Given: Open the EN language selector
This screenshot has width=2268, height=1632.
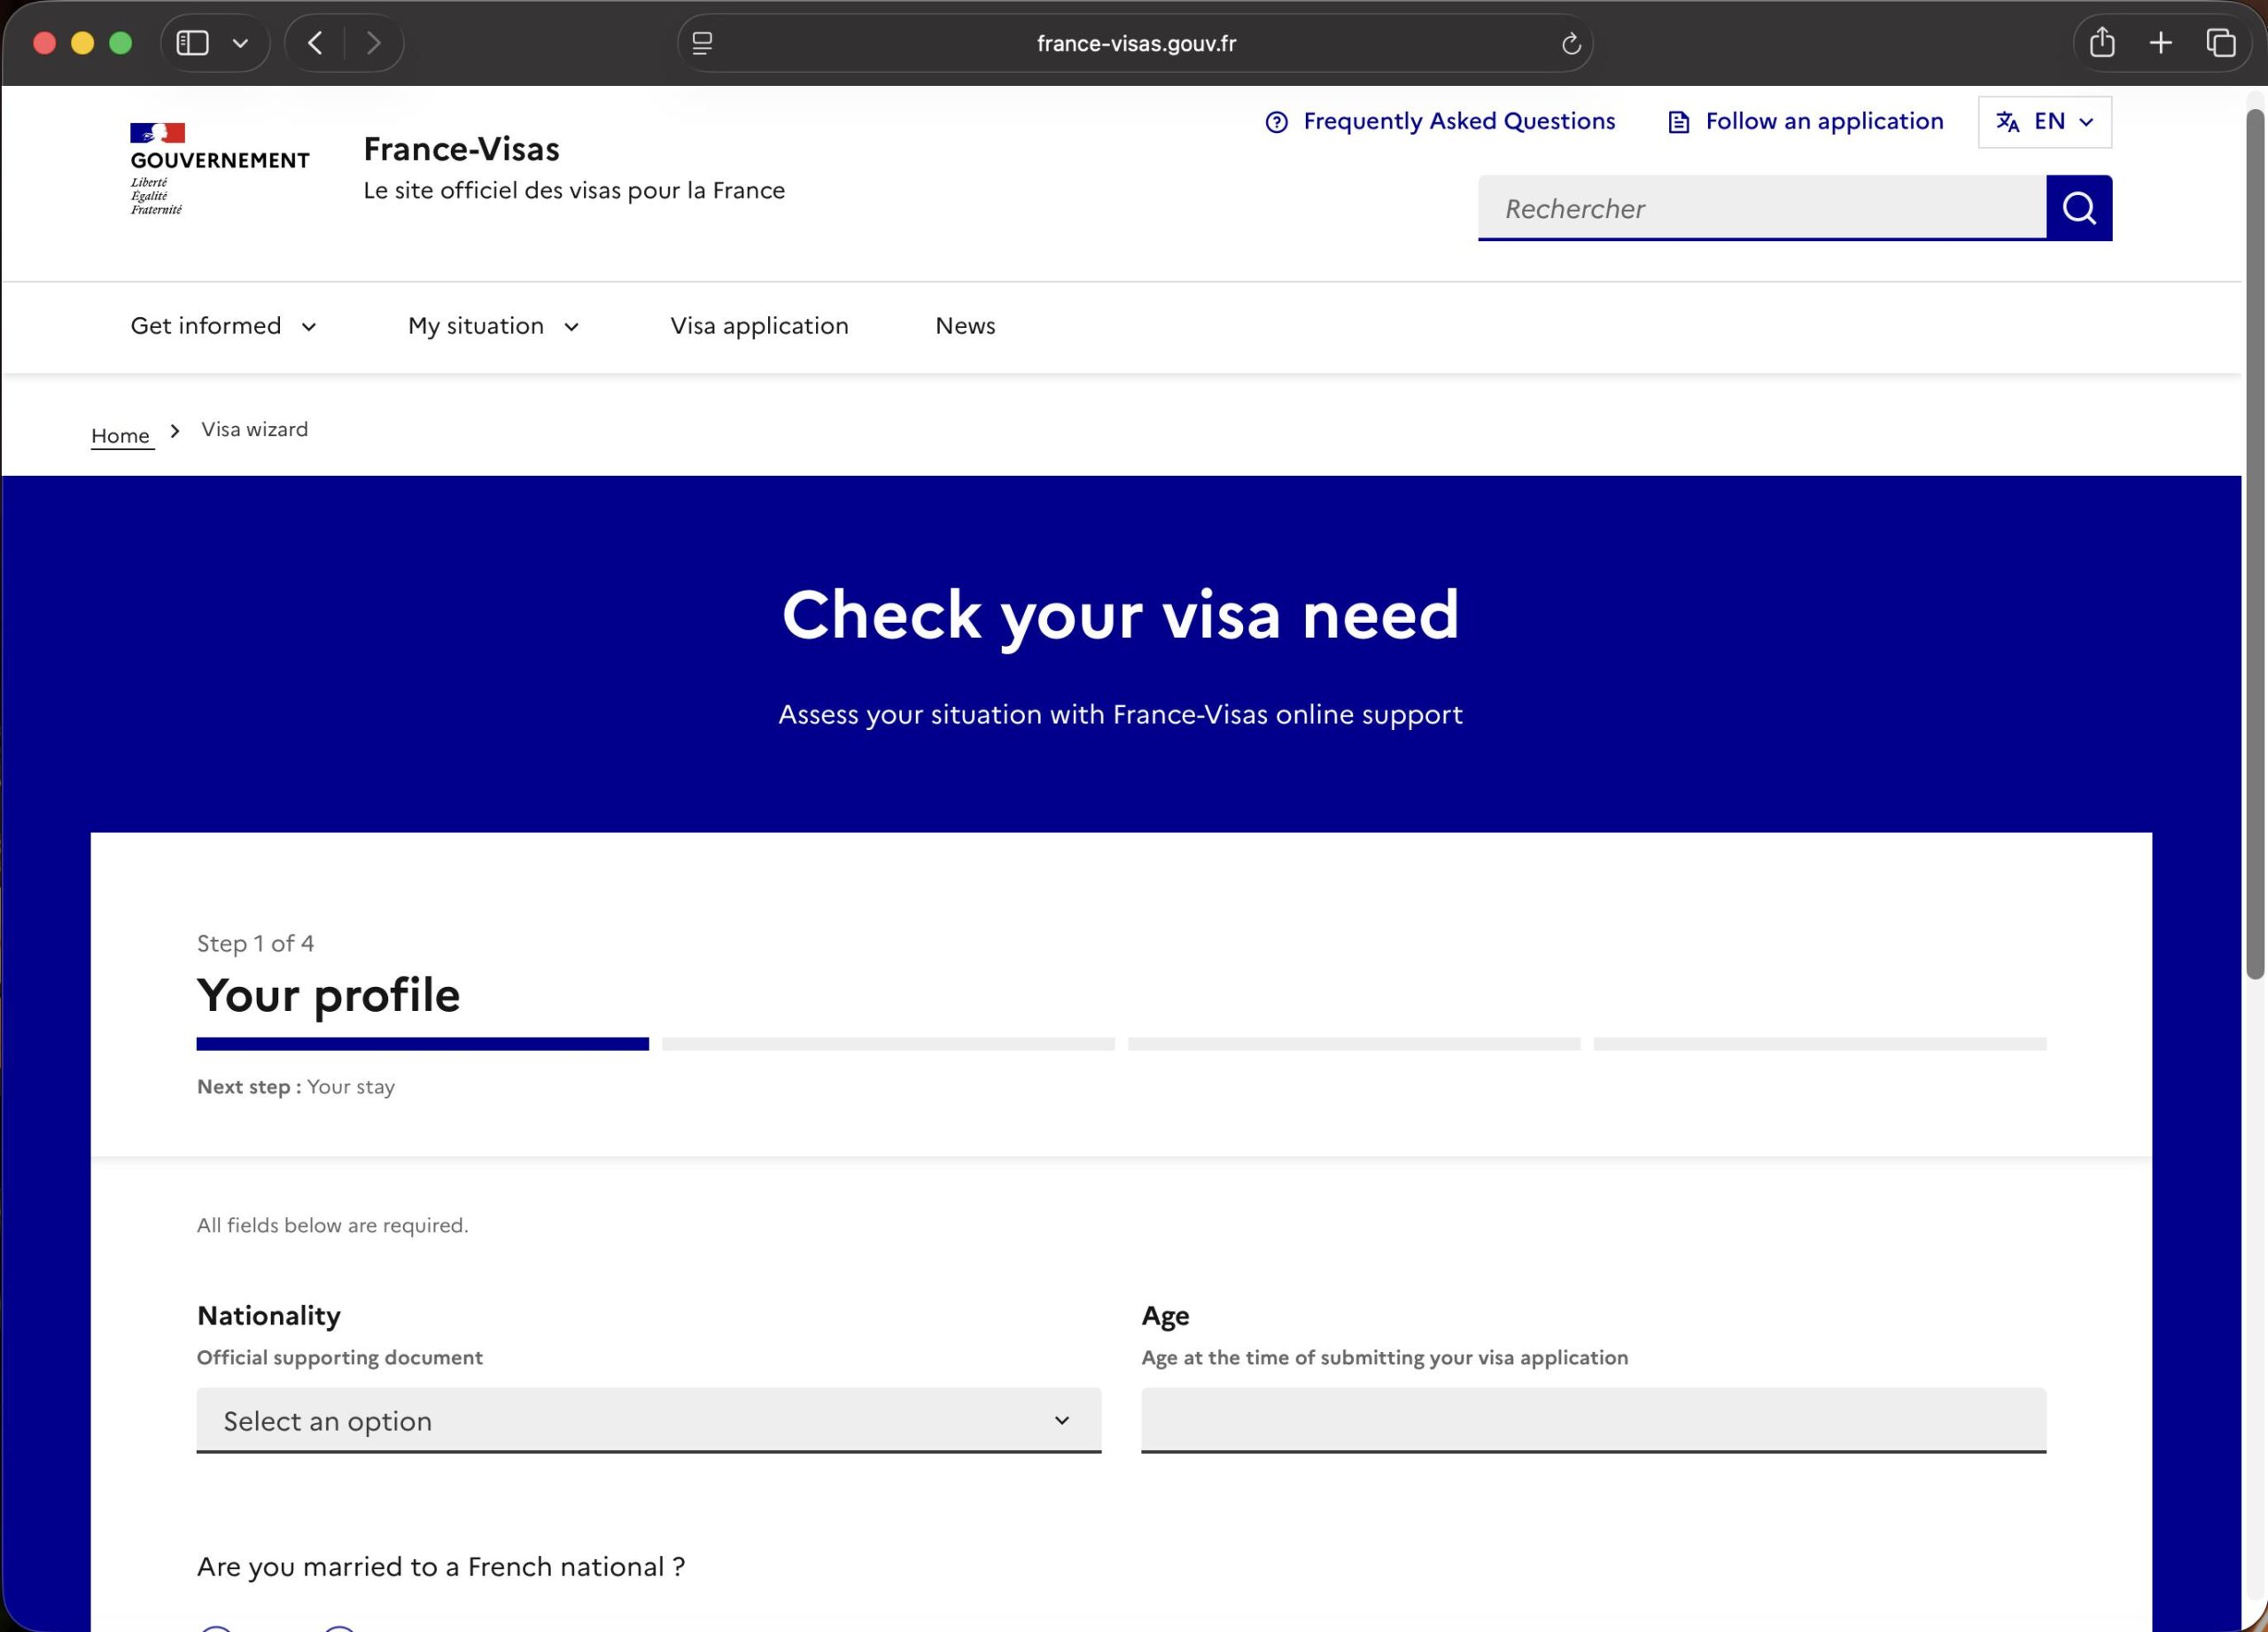Looking at the screenshot, I should coord(2044,122).
